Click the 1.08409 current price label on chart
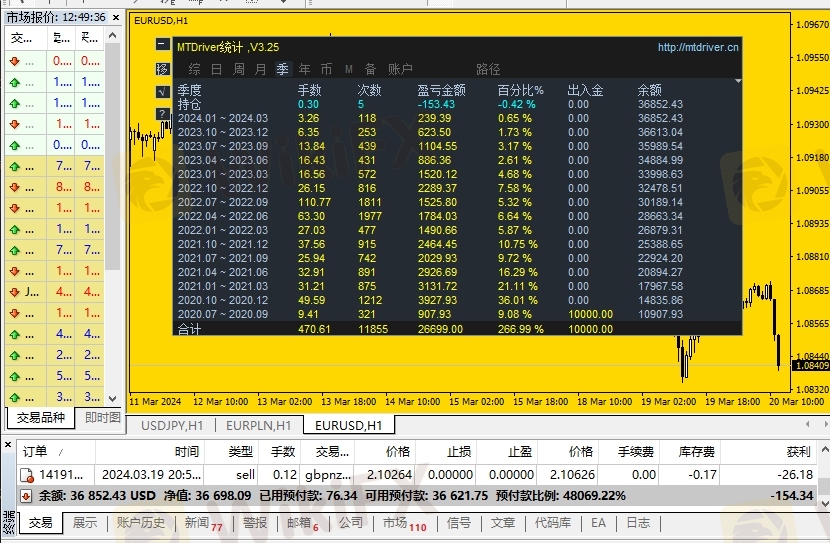The height and width of the screenshot is (543, 830). [811, 366]
